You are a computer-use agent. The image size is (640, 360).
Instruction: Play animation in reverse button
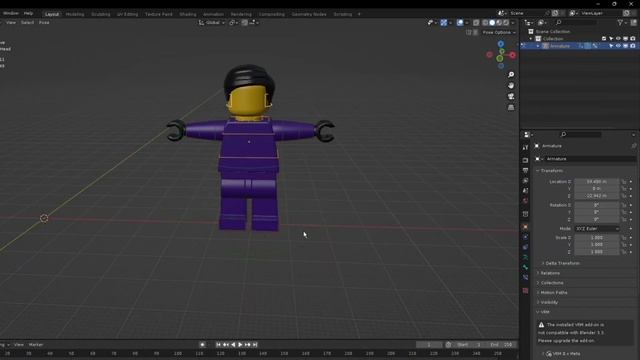[233, 345]
